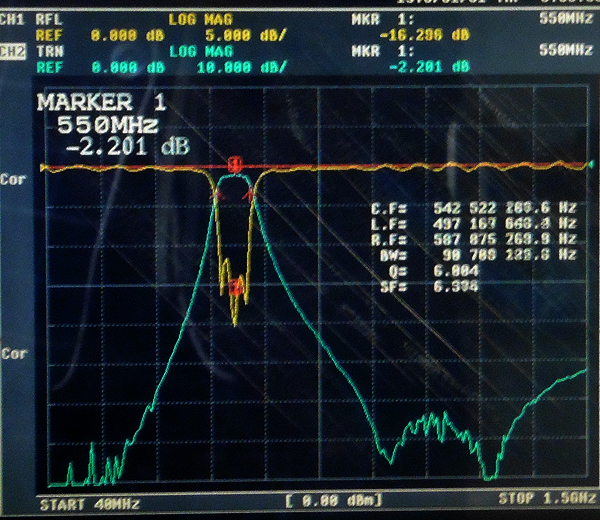Image resolution: width=600 pixels, height=520 pixels.
Task: Select the TRN measurement label
Action: 48,50
